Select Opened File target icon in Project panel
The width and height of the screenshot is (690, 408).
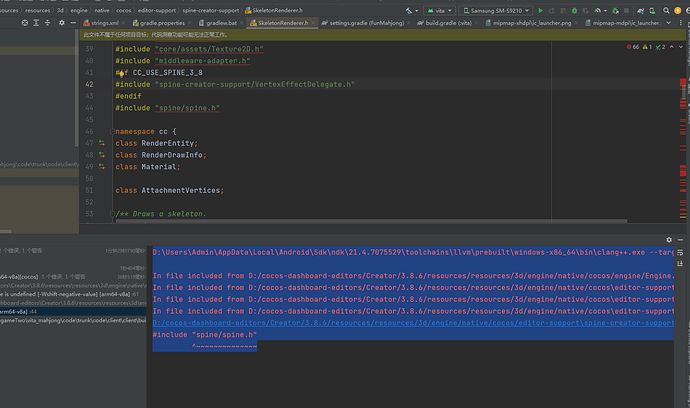(25, 23)
